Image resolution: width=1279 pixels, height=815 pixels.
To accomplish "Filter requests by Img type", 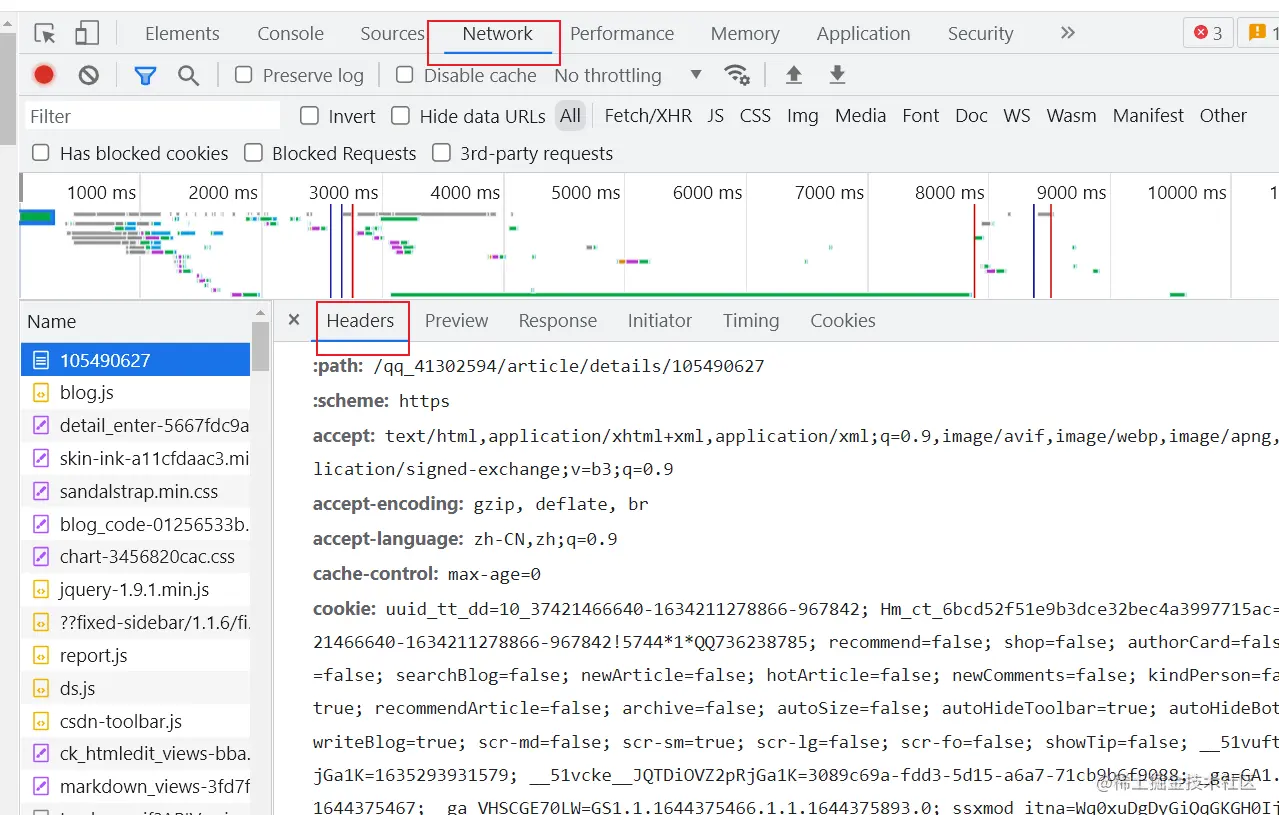I will click(x=803, y=116).
